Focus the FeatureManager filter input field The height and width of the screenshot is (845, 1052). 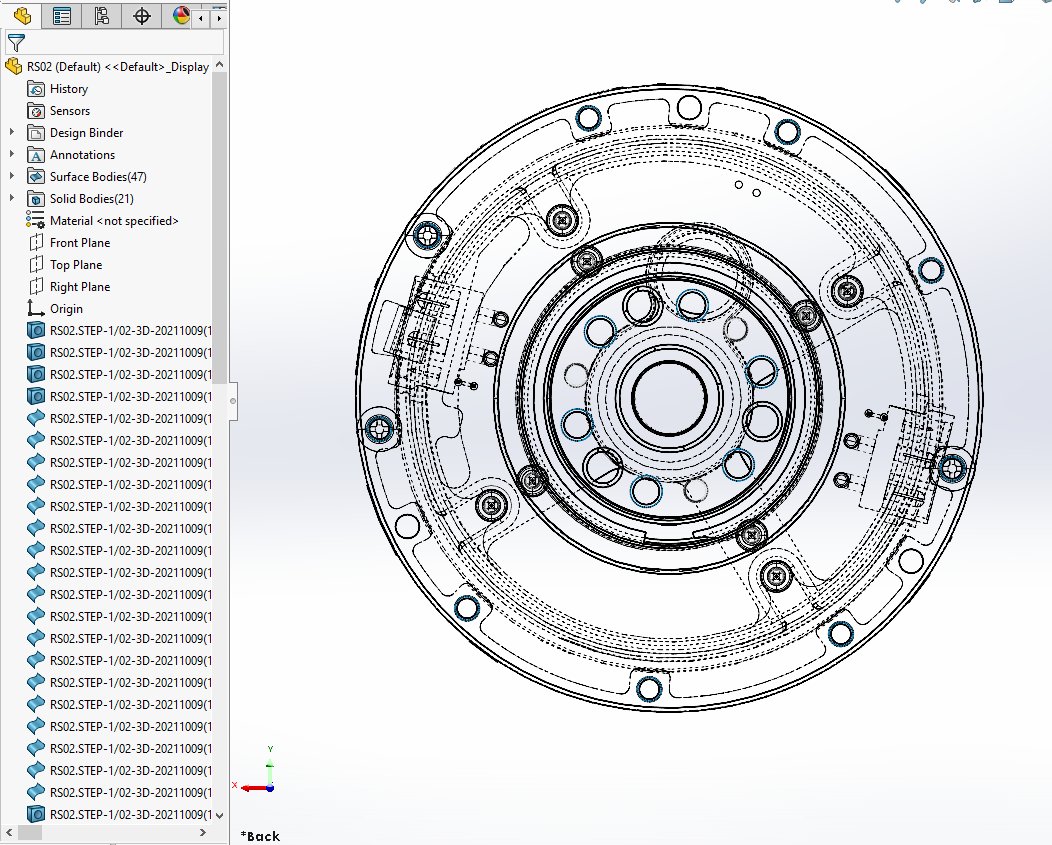(x=114, y=42)
